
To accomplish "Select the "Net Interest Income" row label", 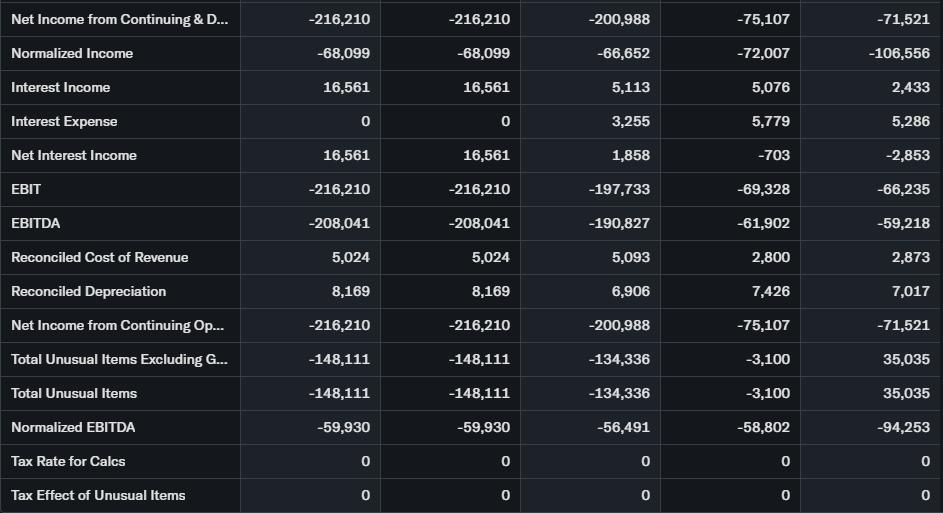I will (74, 156).
